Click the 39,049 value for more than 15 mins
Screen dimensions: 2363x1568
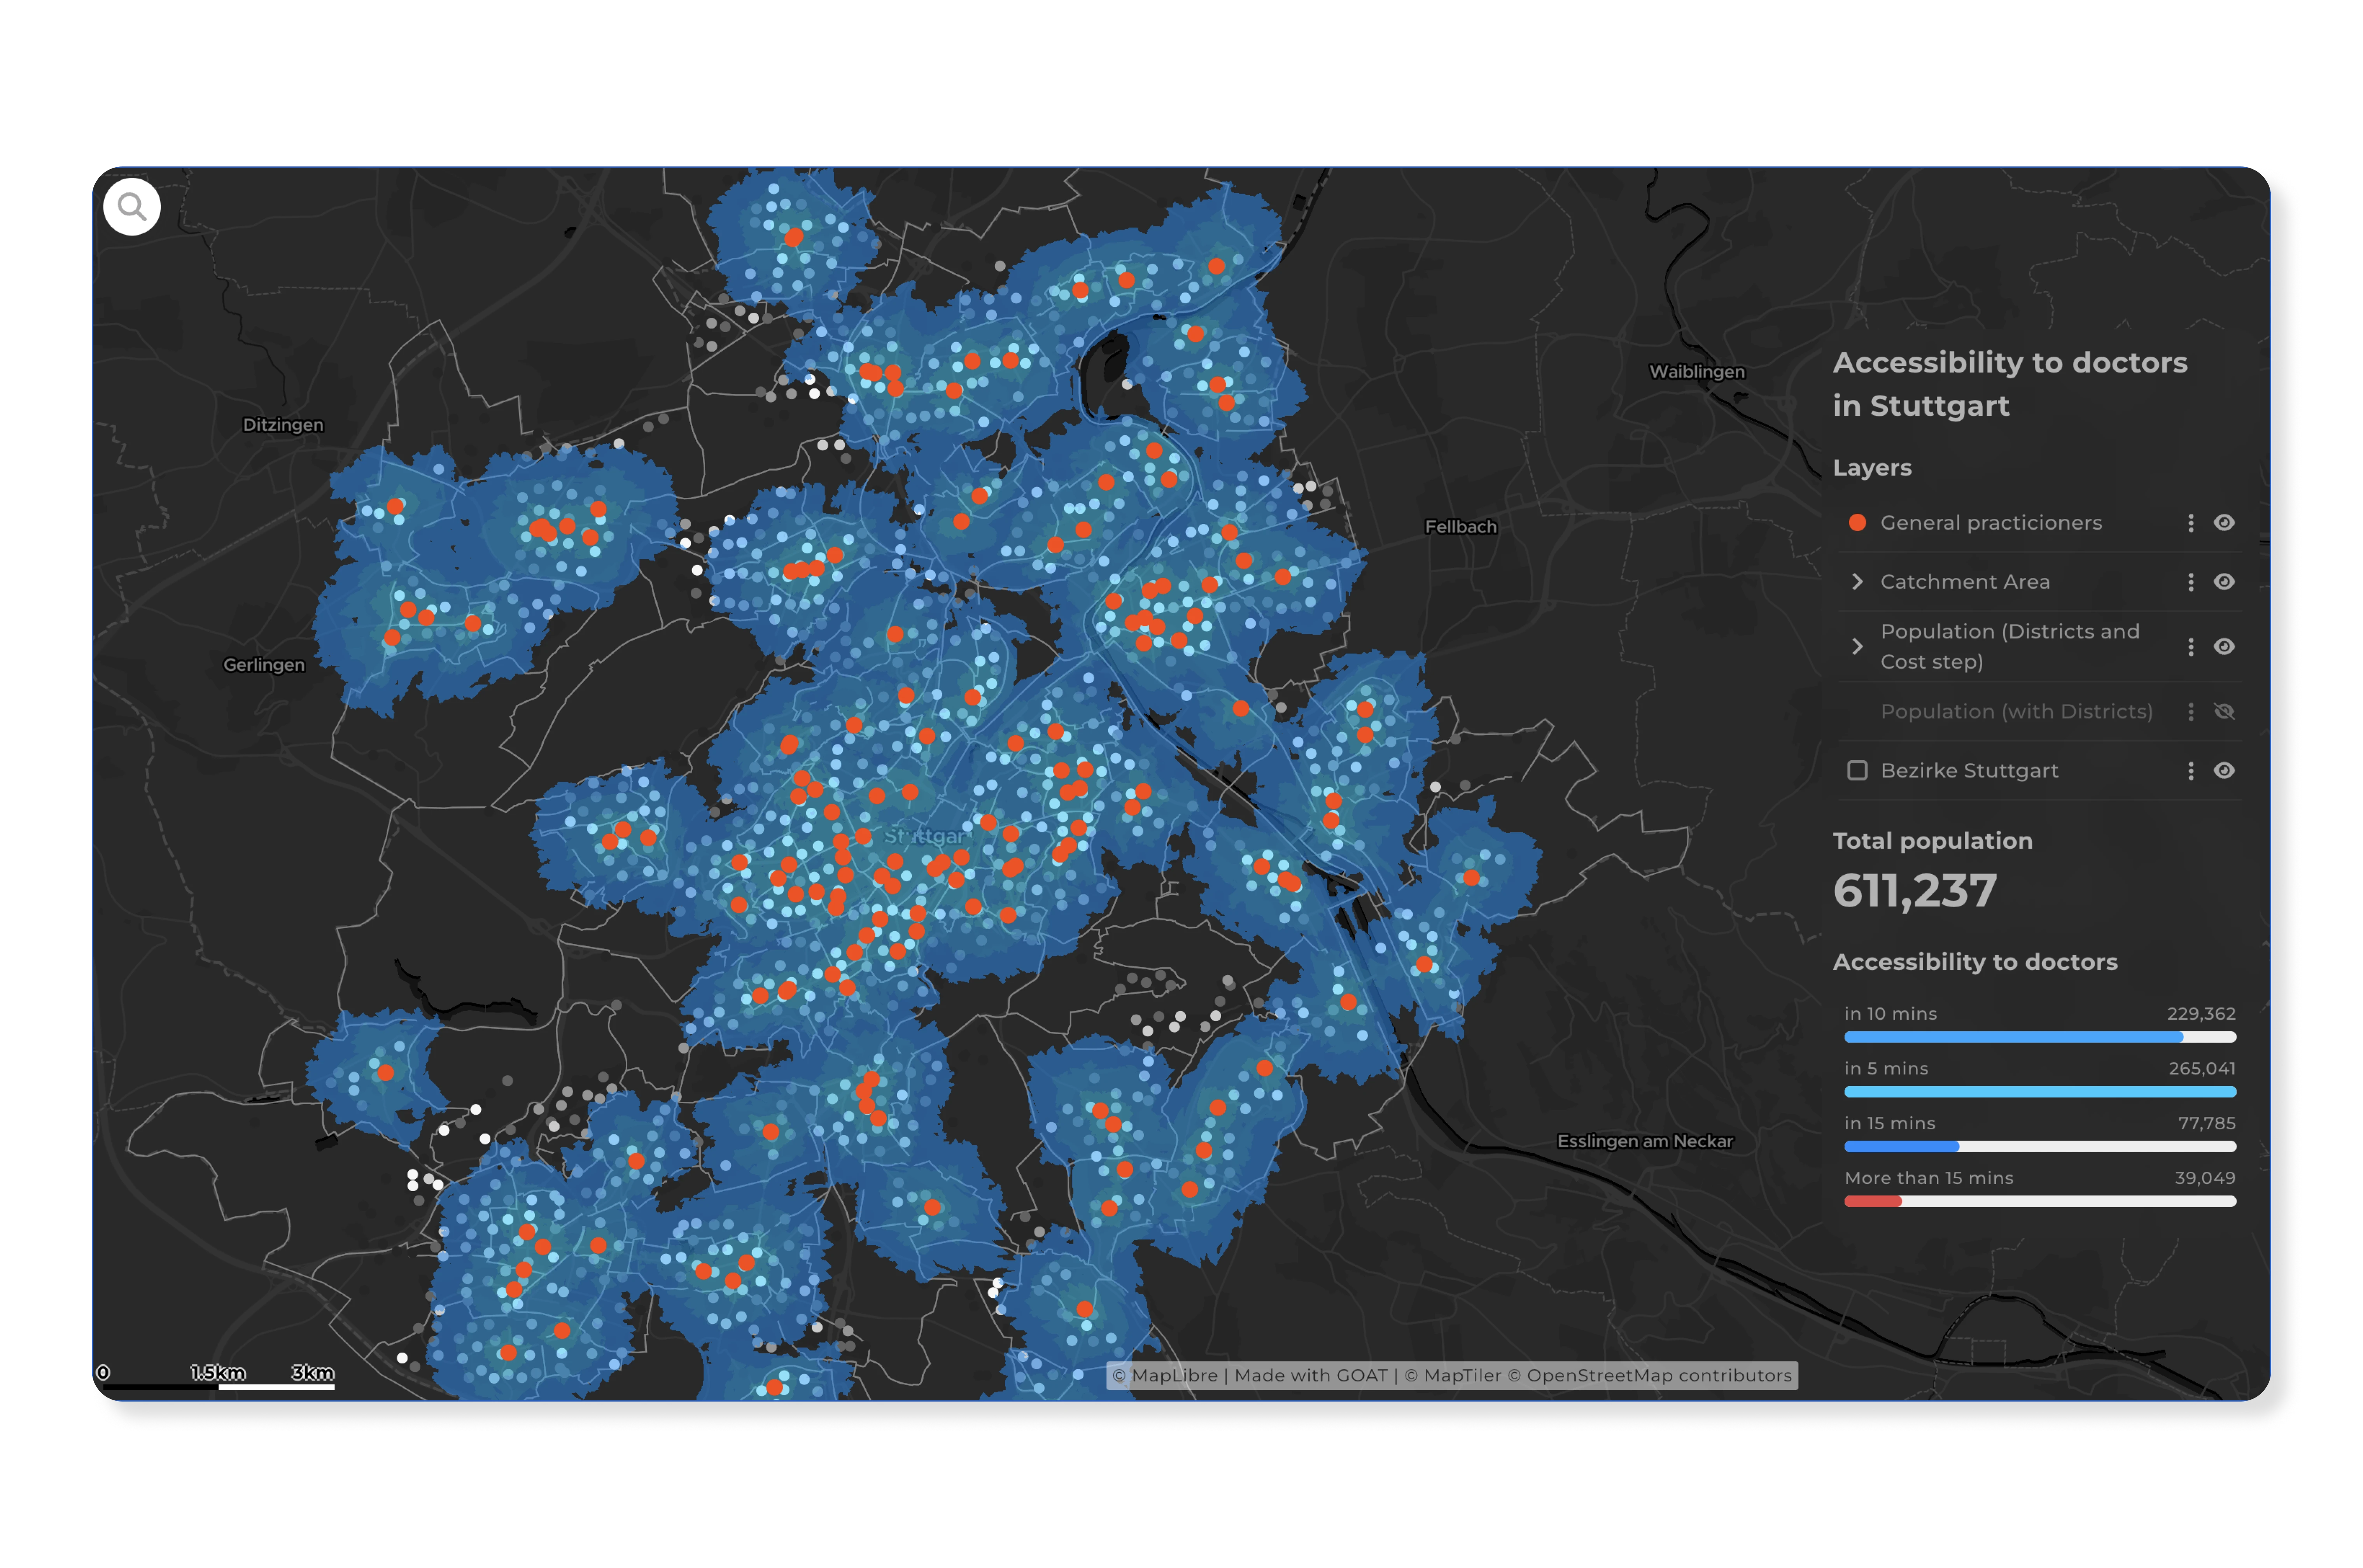(2205, 1179)
